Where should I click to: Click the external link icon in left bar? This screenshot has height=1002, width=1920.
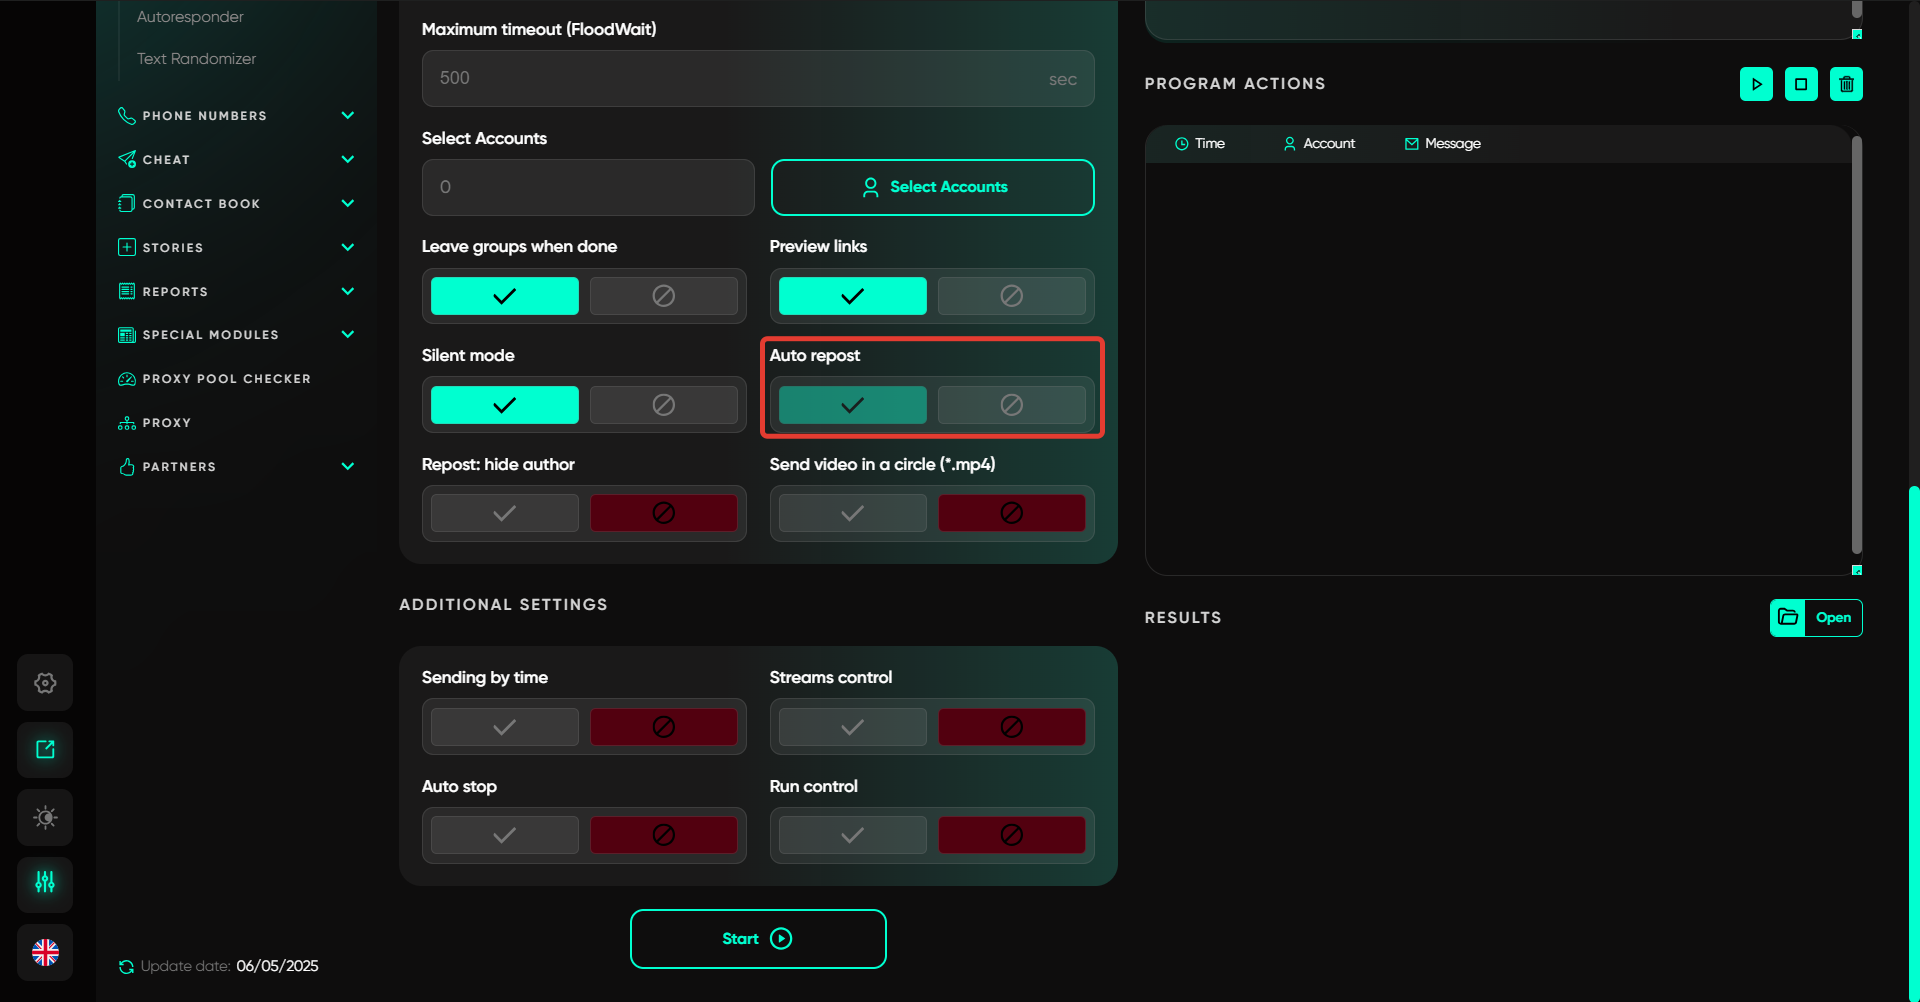tap(45, 750)
